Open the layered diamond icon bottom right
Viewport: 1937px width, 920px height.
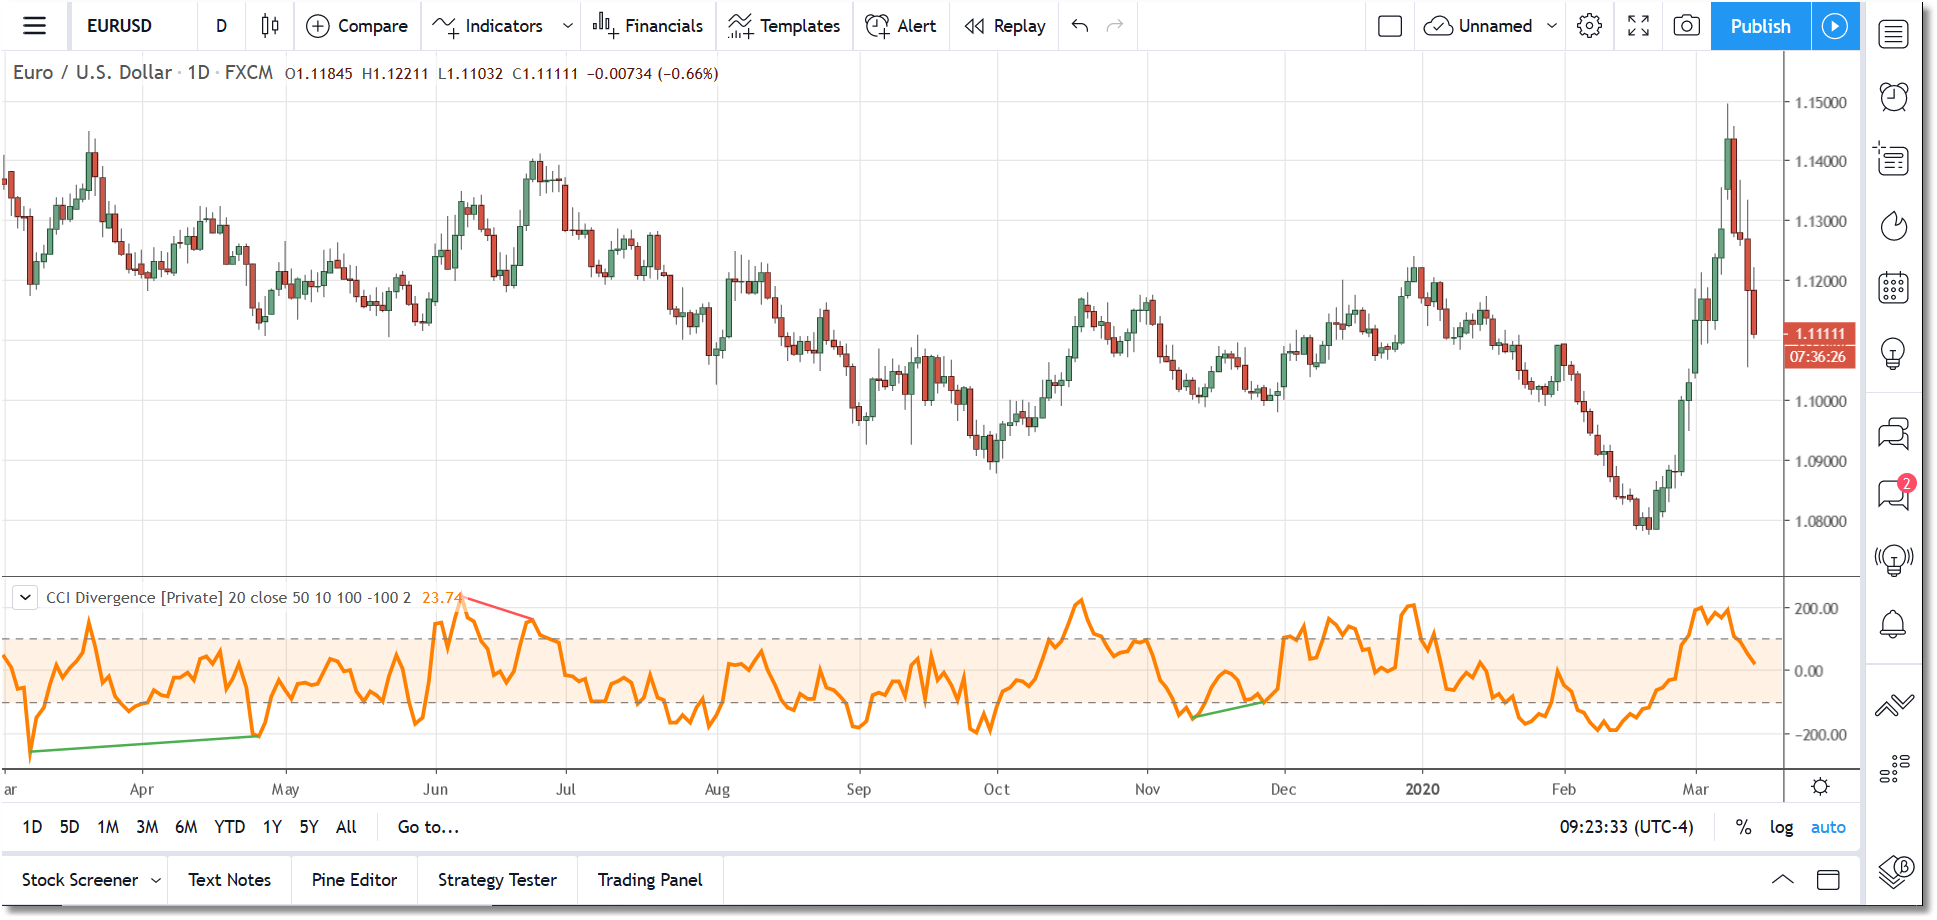tap(1895, 871)
